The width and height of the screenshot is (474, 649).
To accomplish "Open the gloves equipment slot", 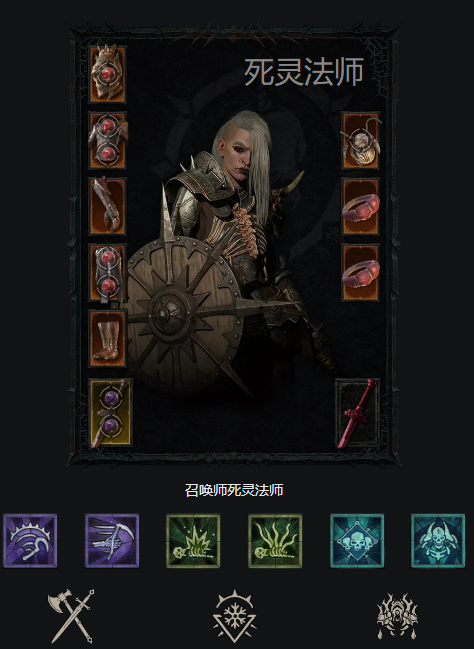I will coord(108,206).
